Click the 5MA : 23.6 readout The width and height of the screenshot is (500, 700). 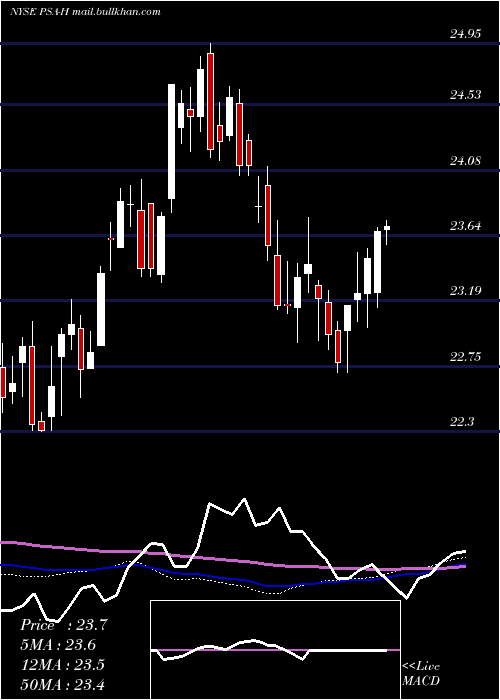(x=58, y=645)
